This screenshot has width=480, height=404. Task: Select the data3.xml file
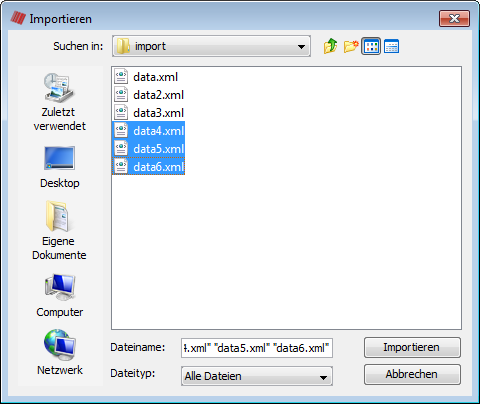(149, 113)
